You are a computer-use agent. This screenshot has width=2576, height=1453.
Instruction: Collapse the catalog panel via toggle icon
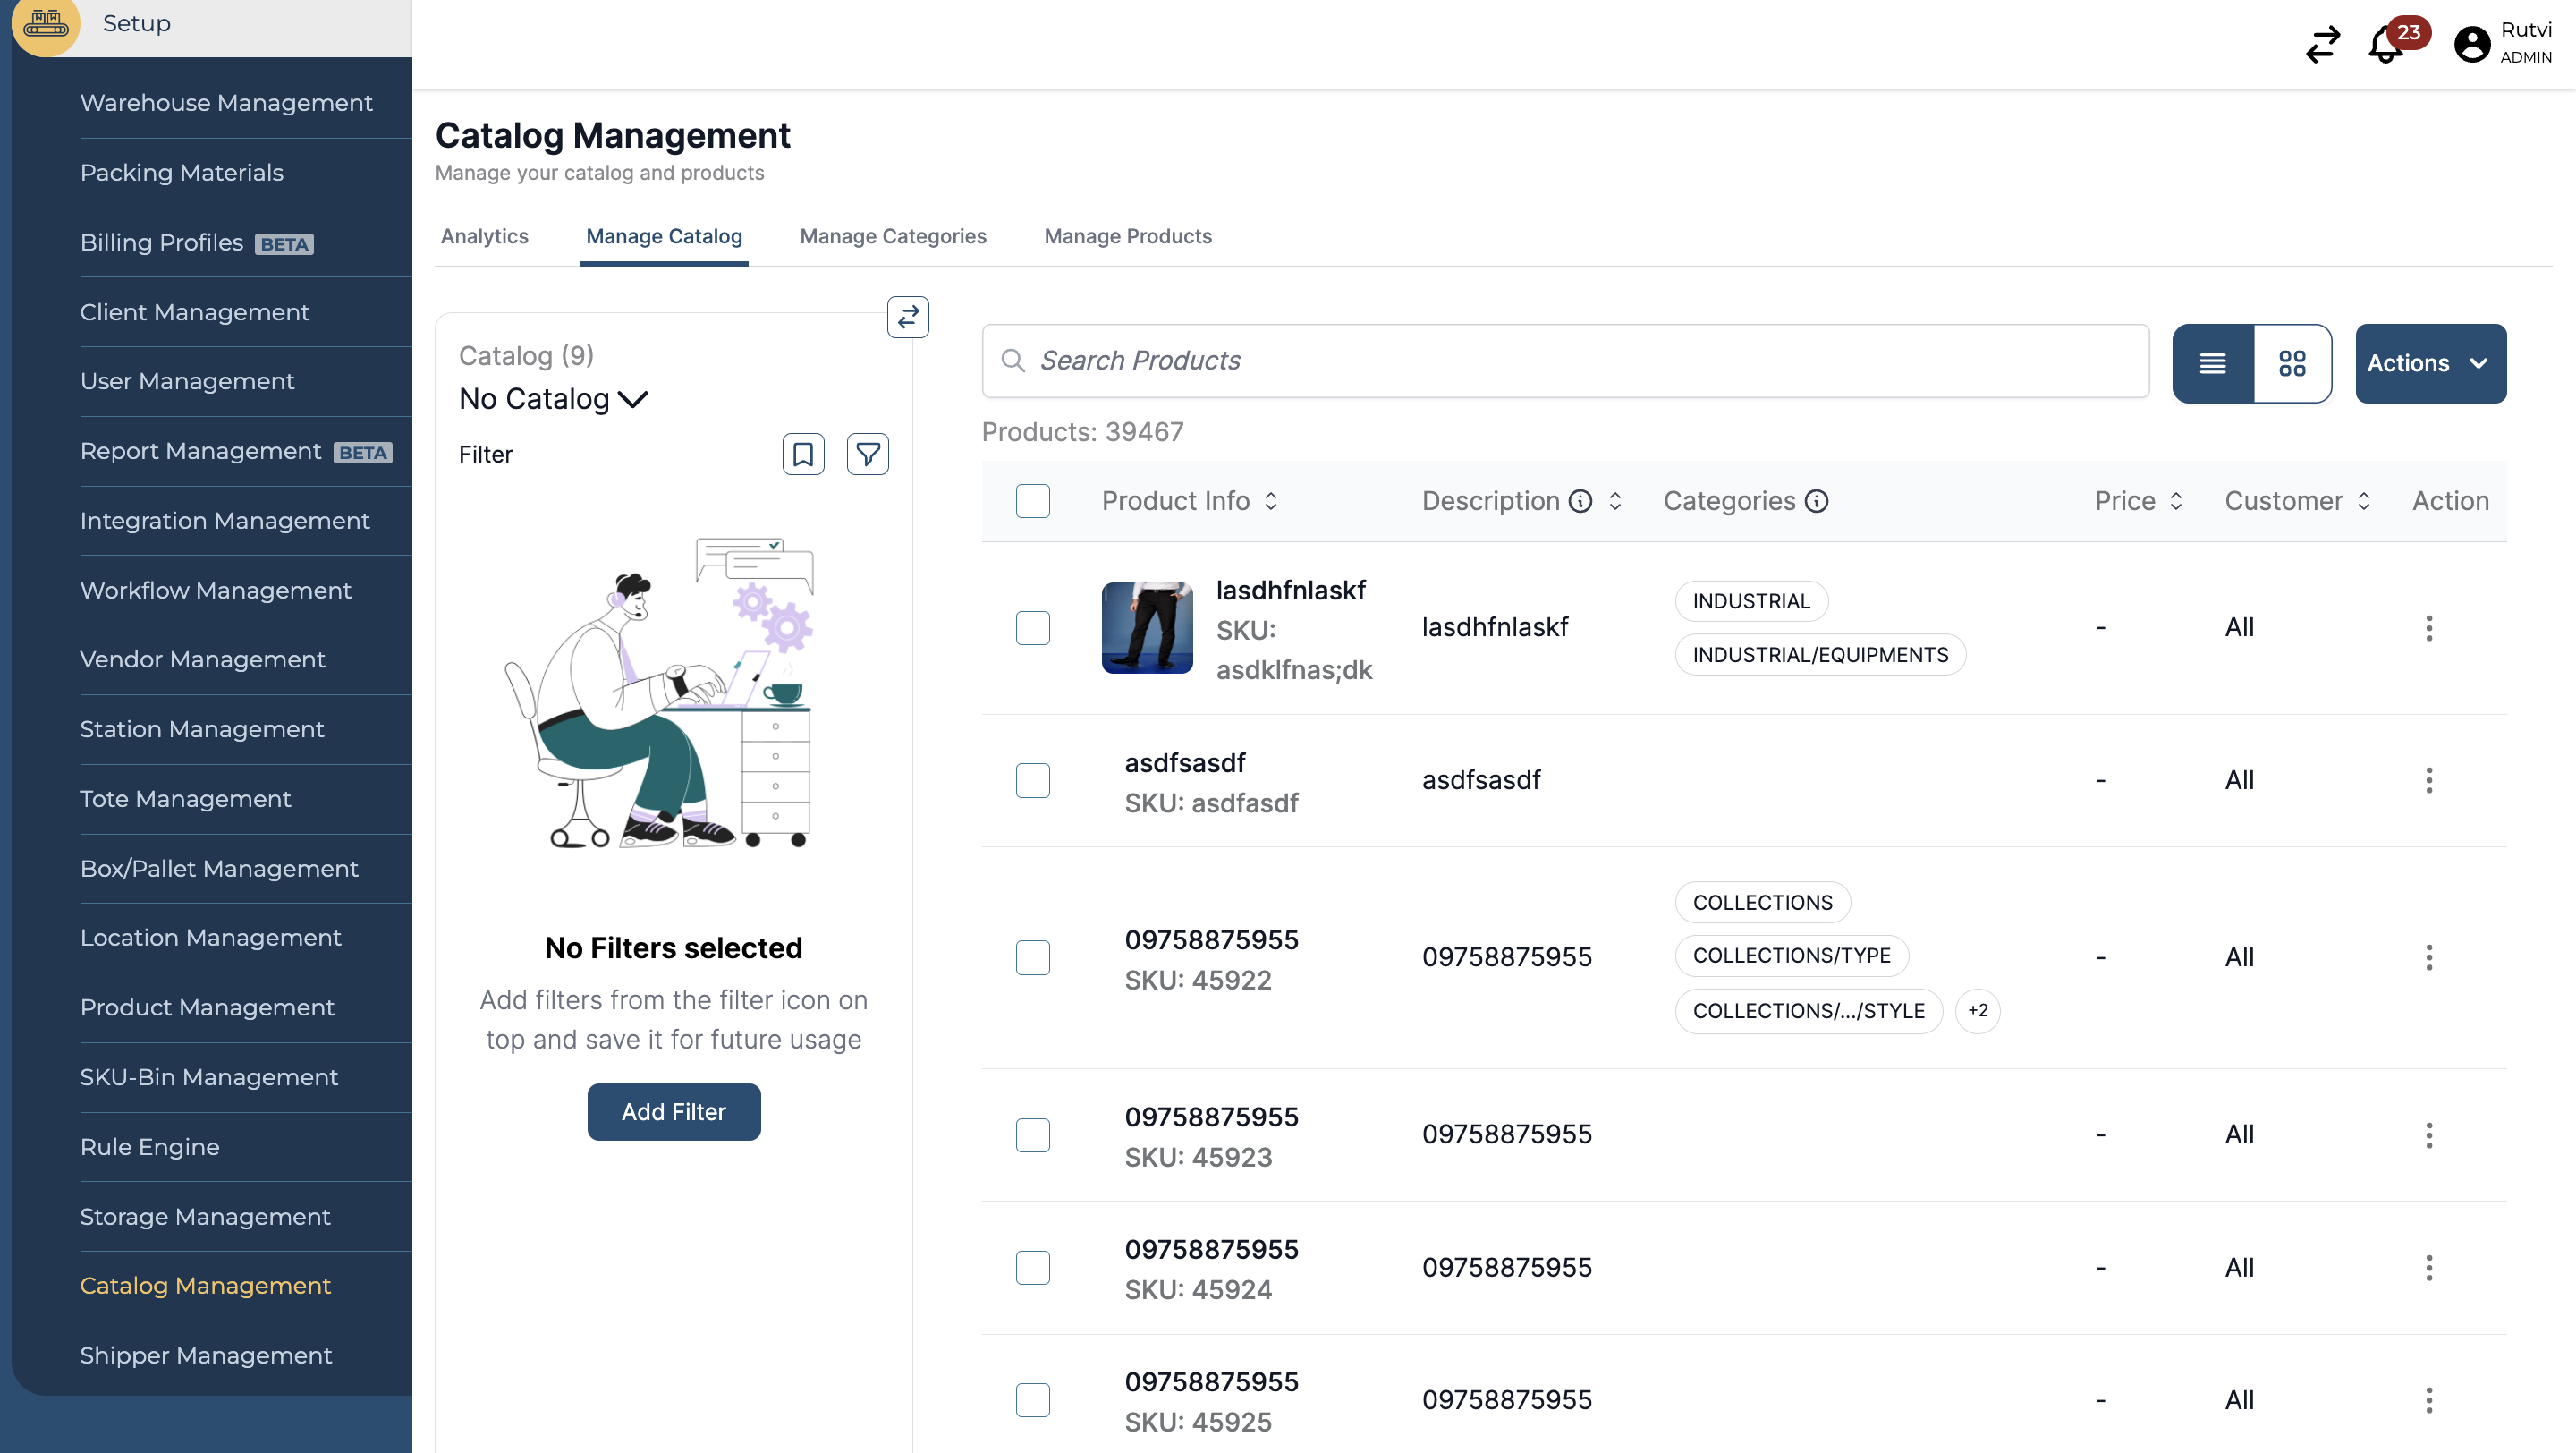coord(907,317)
